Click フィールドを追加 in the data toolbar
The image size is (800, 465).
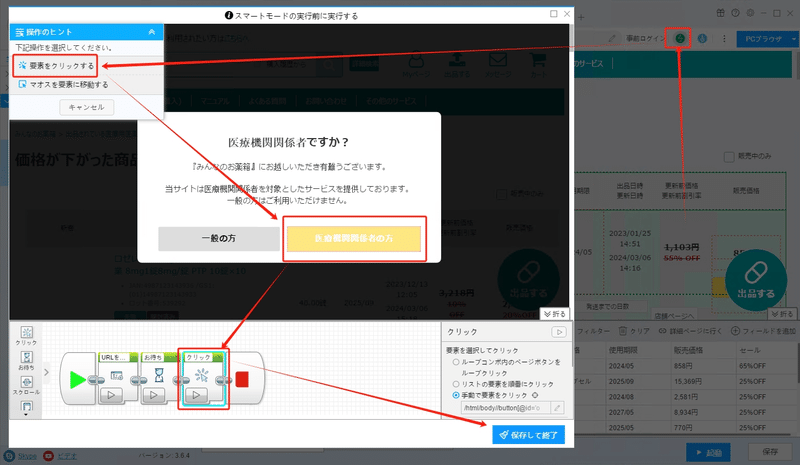[x=763, y=331]
